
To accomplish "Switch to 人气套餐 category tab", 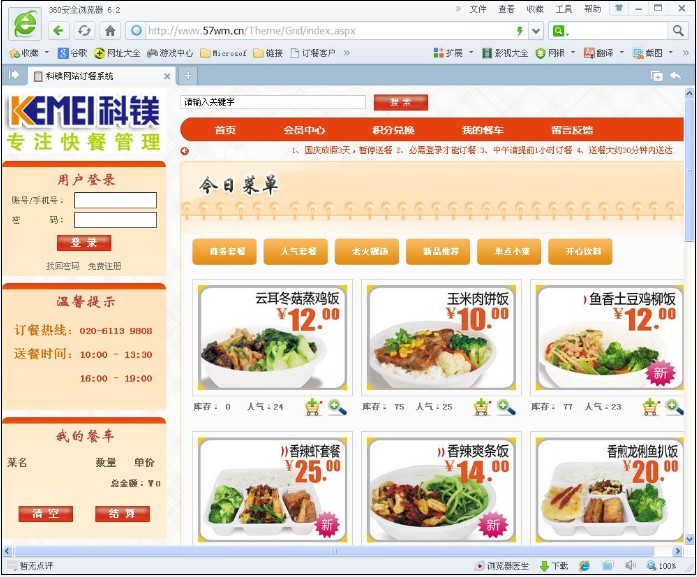I will click(297, 251).
